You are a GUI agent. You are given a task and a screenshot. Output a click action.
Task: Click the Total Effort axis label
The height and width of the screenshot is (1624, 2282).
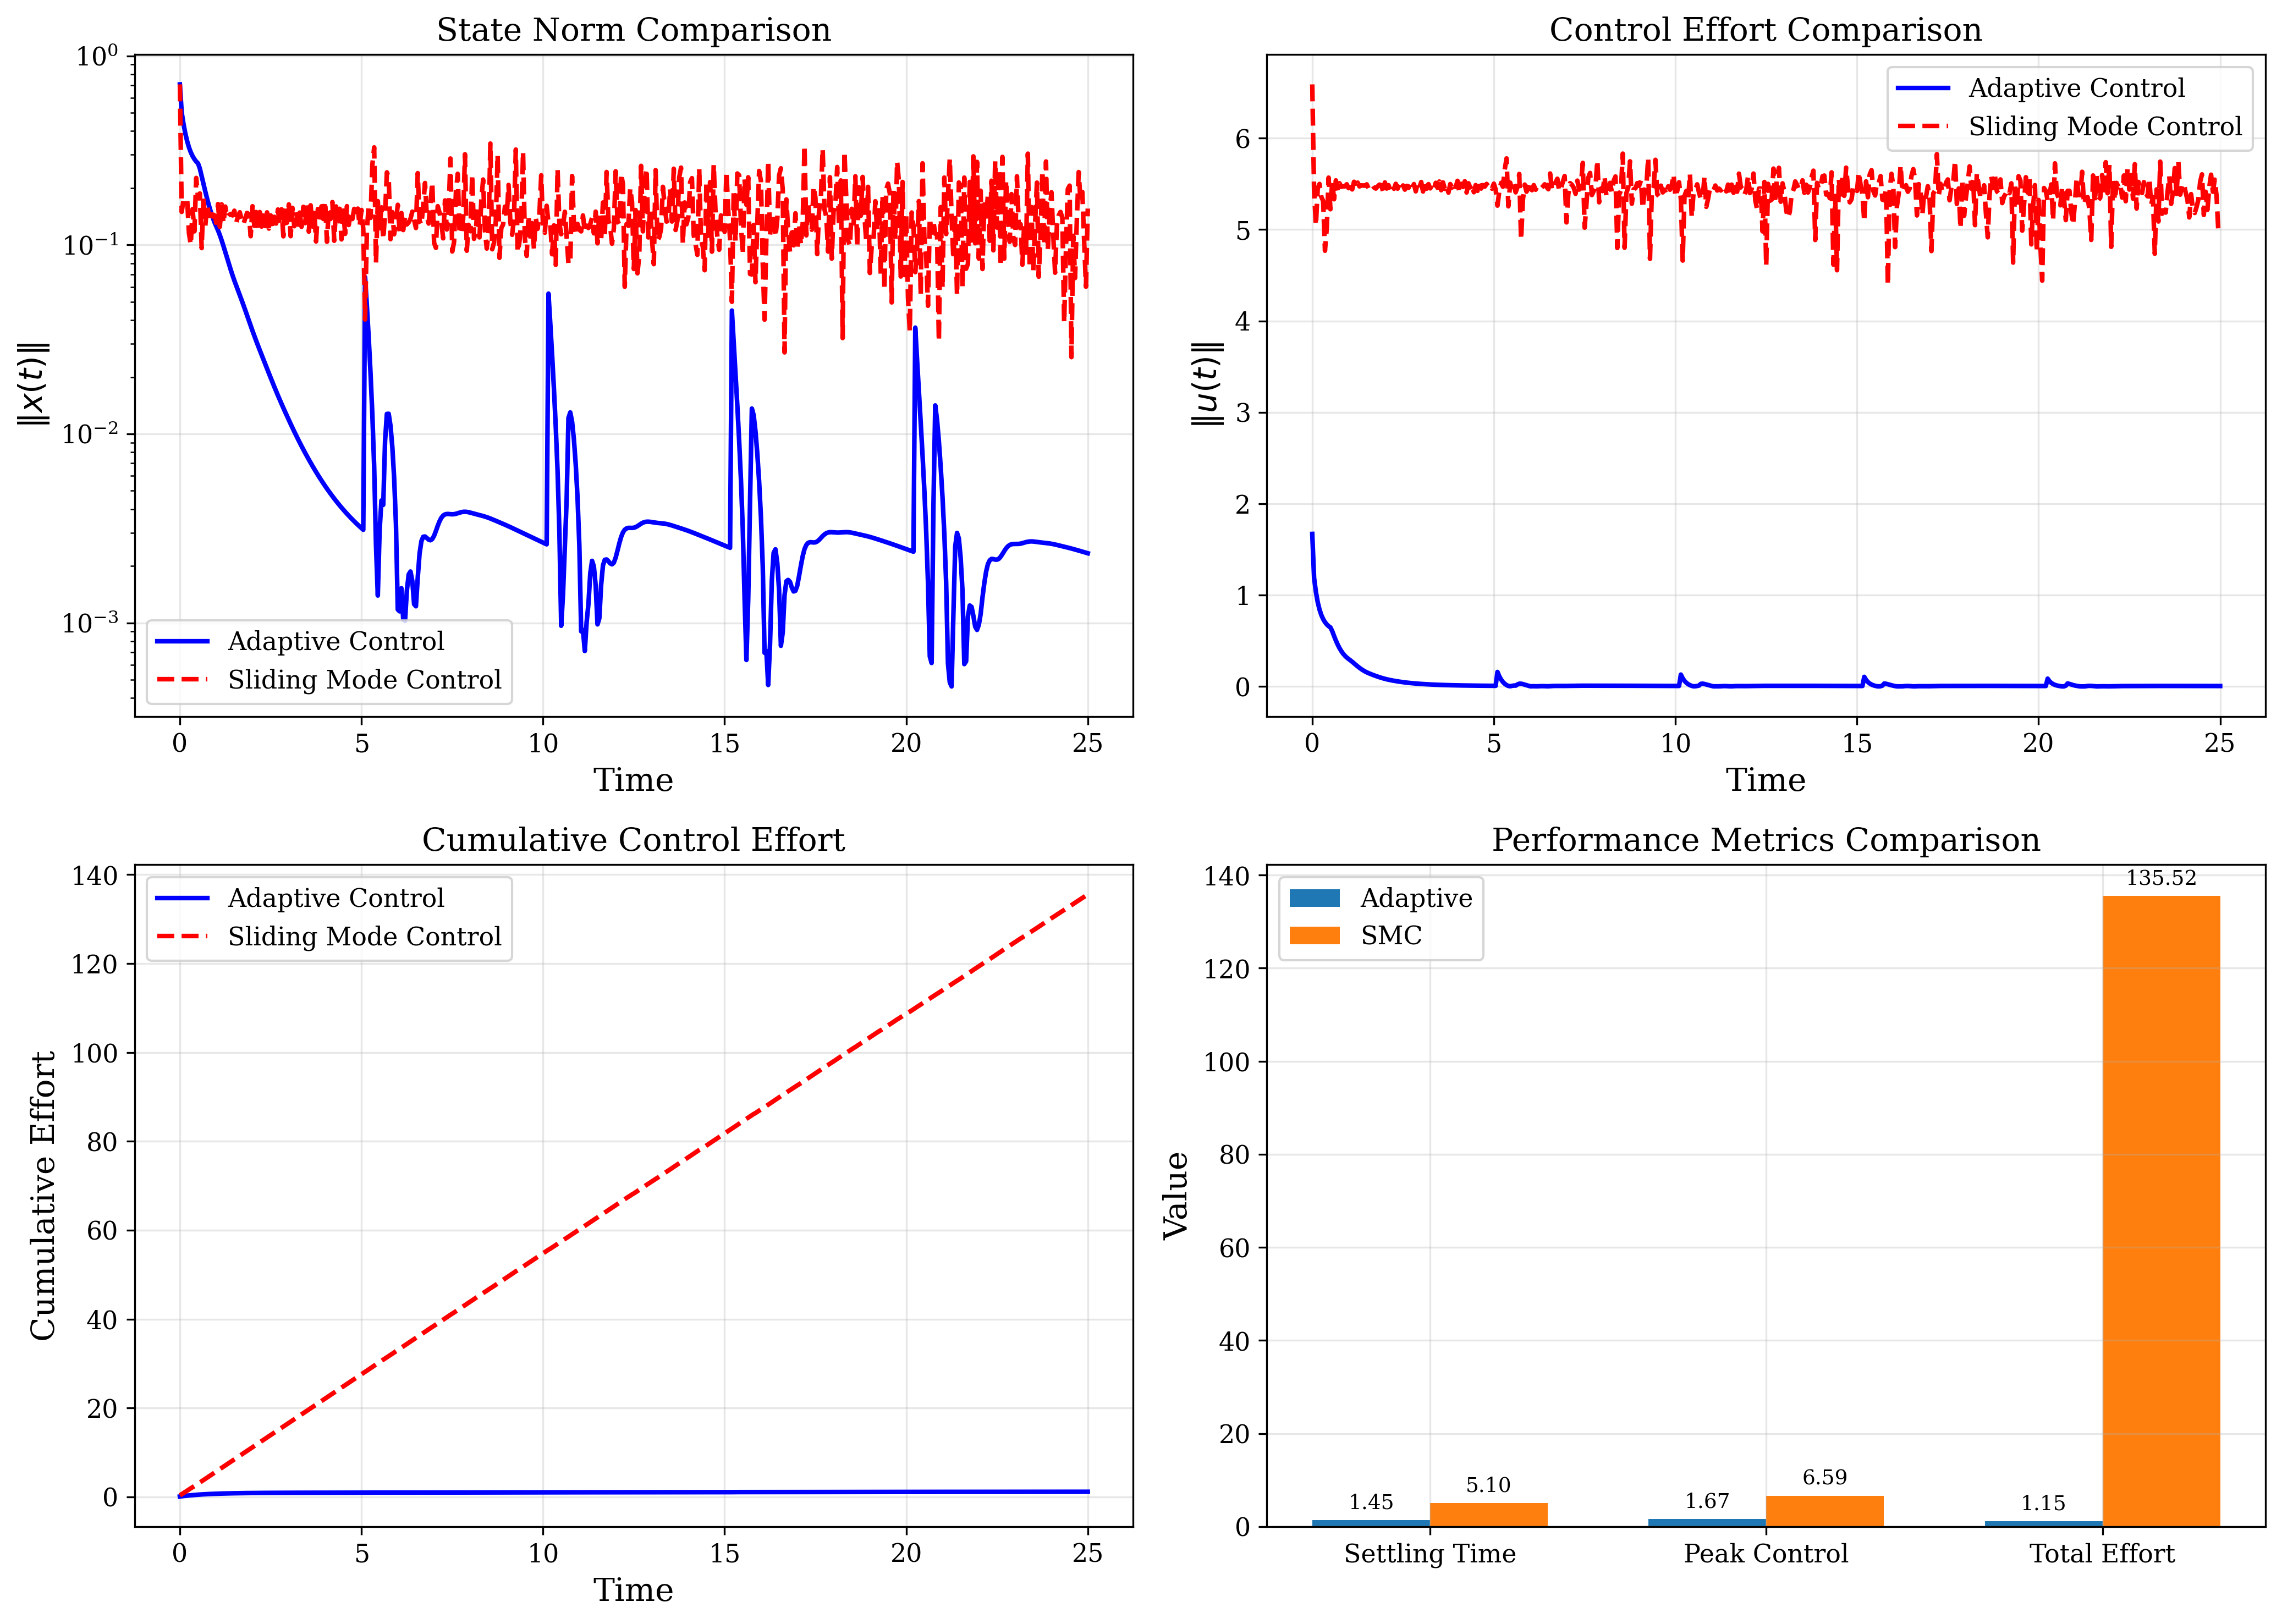click(2101, 1554)
